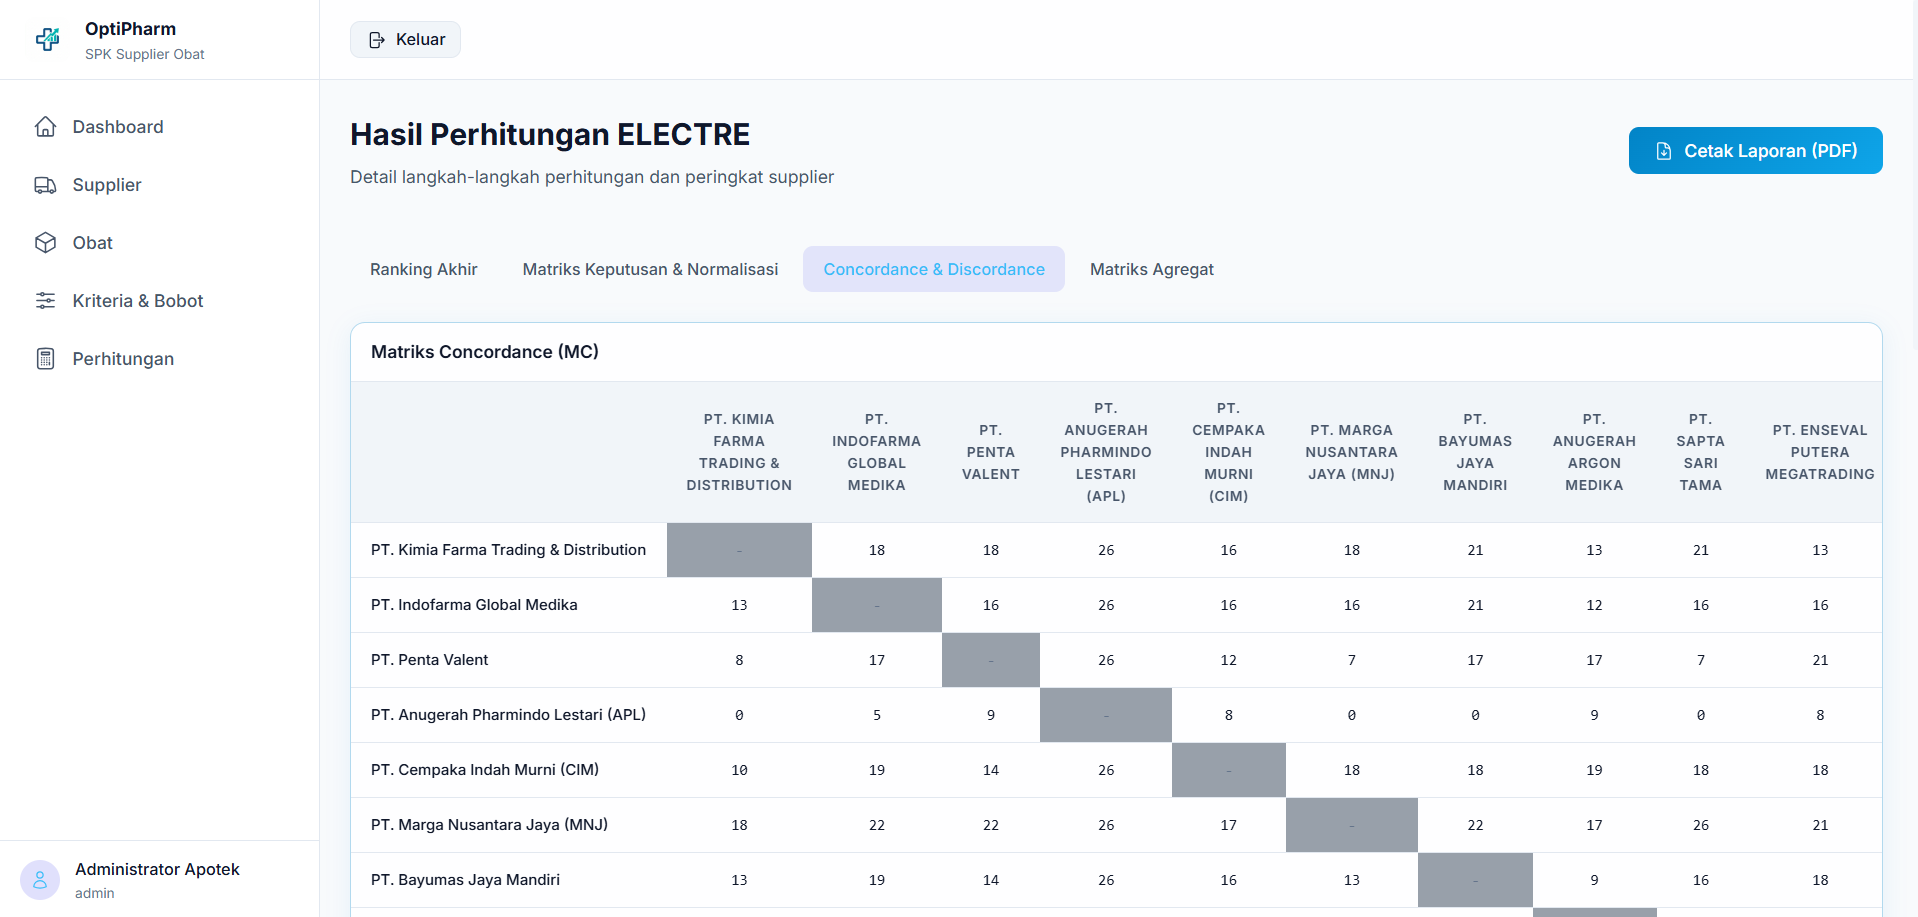This screenshot has width=1918, height=917.
Task: Click column header PT. PENTA VALENT
Action: pyautogui.click(x=991, y=452)
